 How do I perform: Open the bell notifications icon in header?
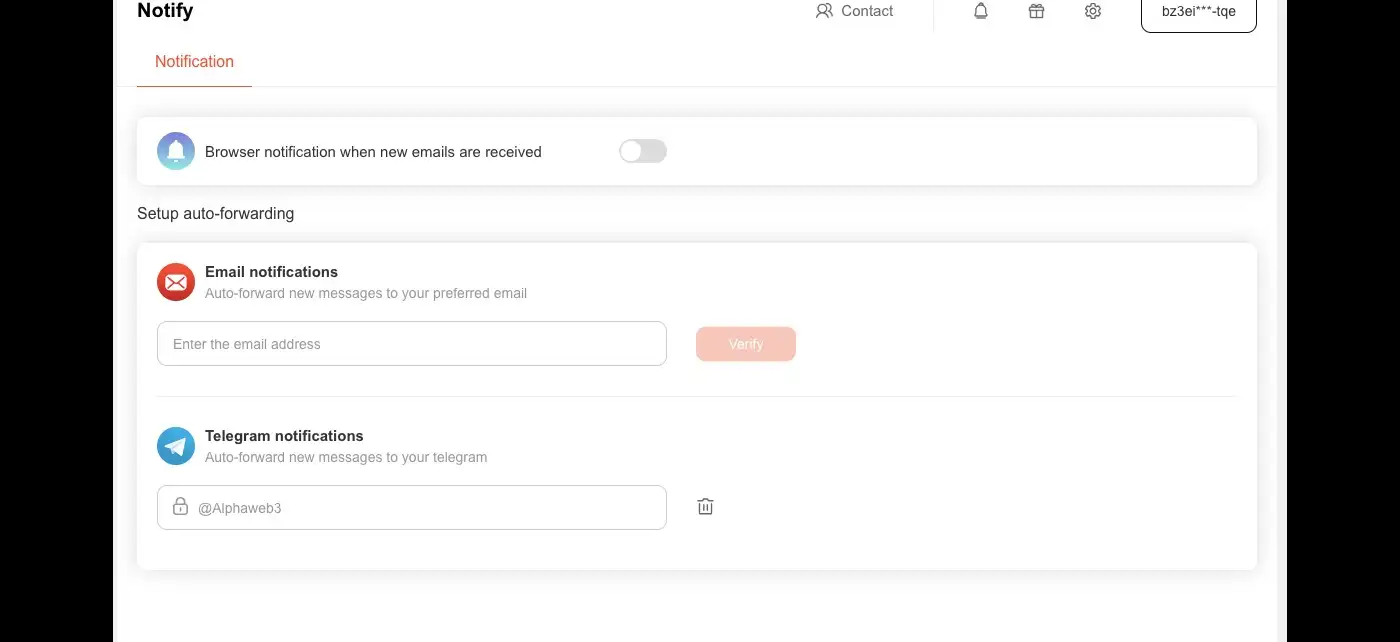[981, 11]
